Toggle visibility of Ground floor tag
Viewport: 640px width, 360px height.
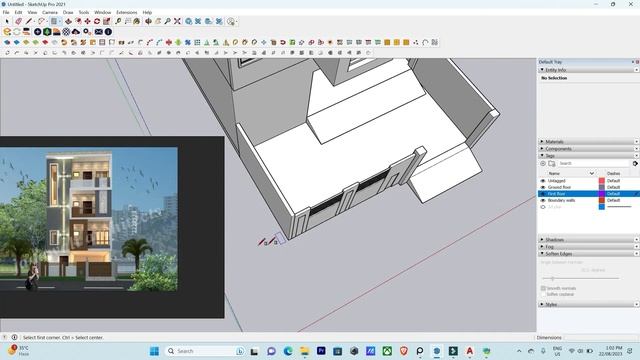tap(543, 187)
